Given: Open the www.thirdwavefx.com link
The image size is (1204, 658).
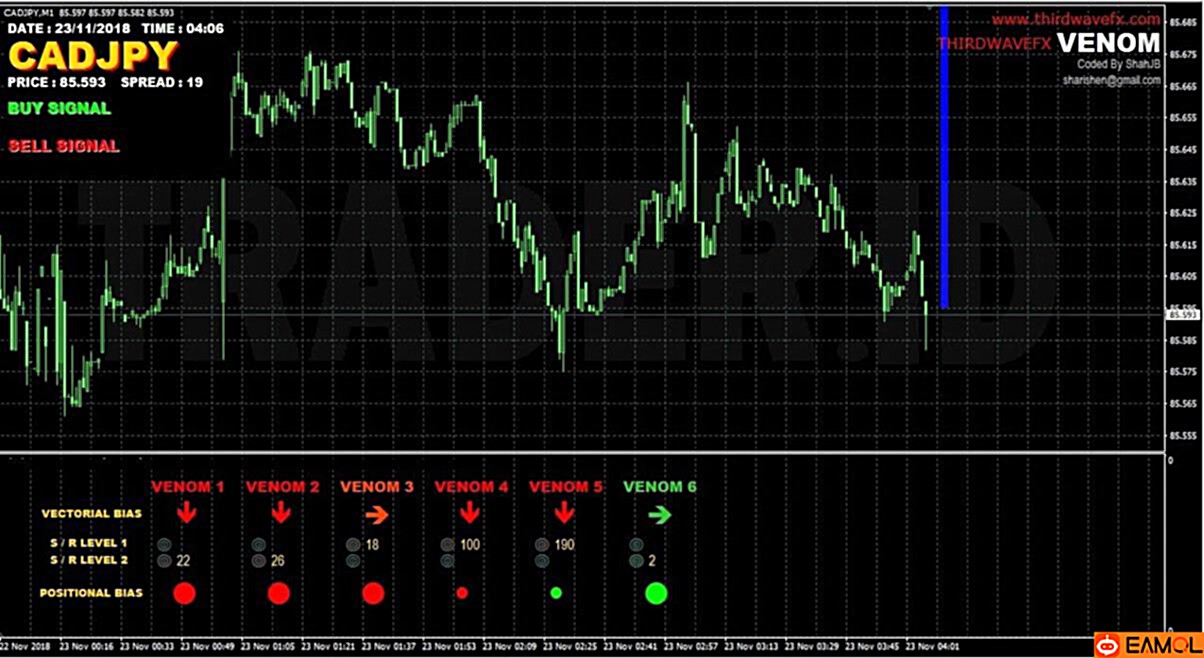Looking at the screenshot, I should coord(1075,19).
